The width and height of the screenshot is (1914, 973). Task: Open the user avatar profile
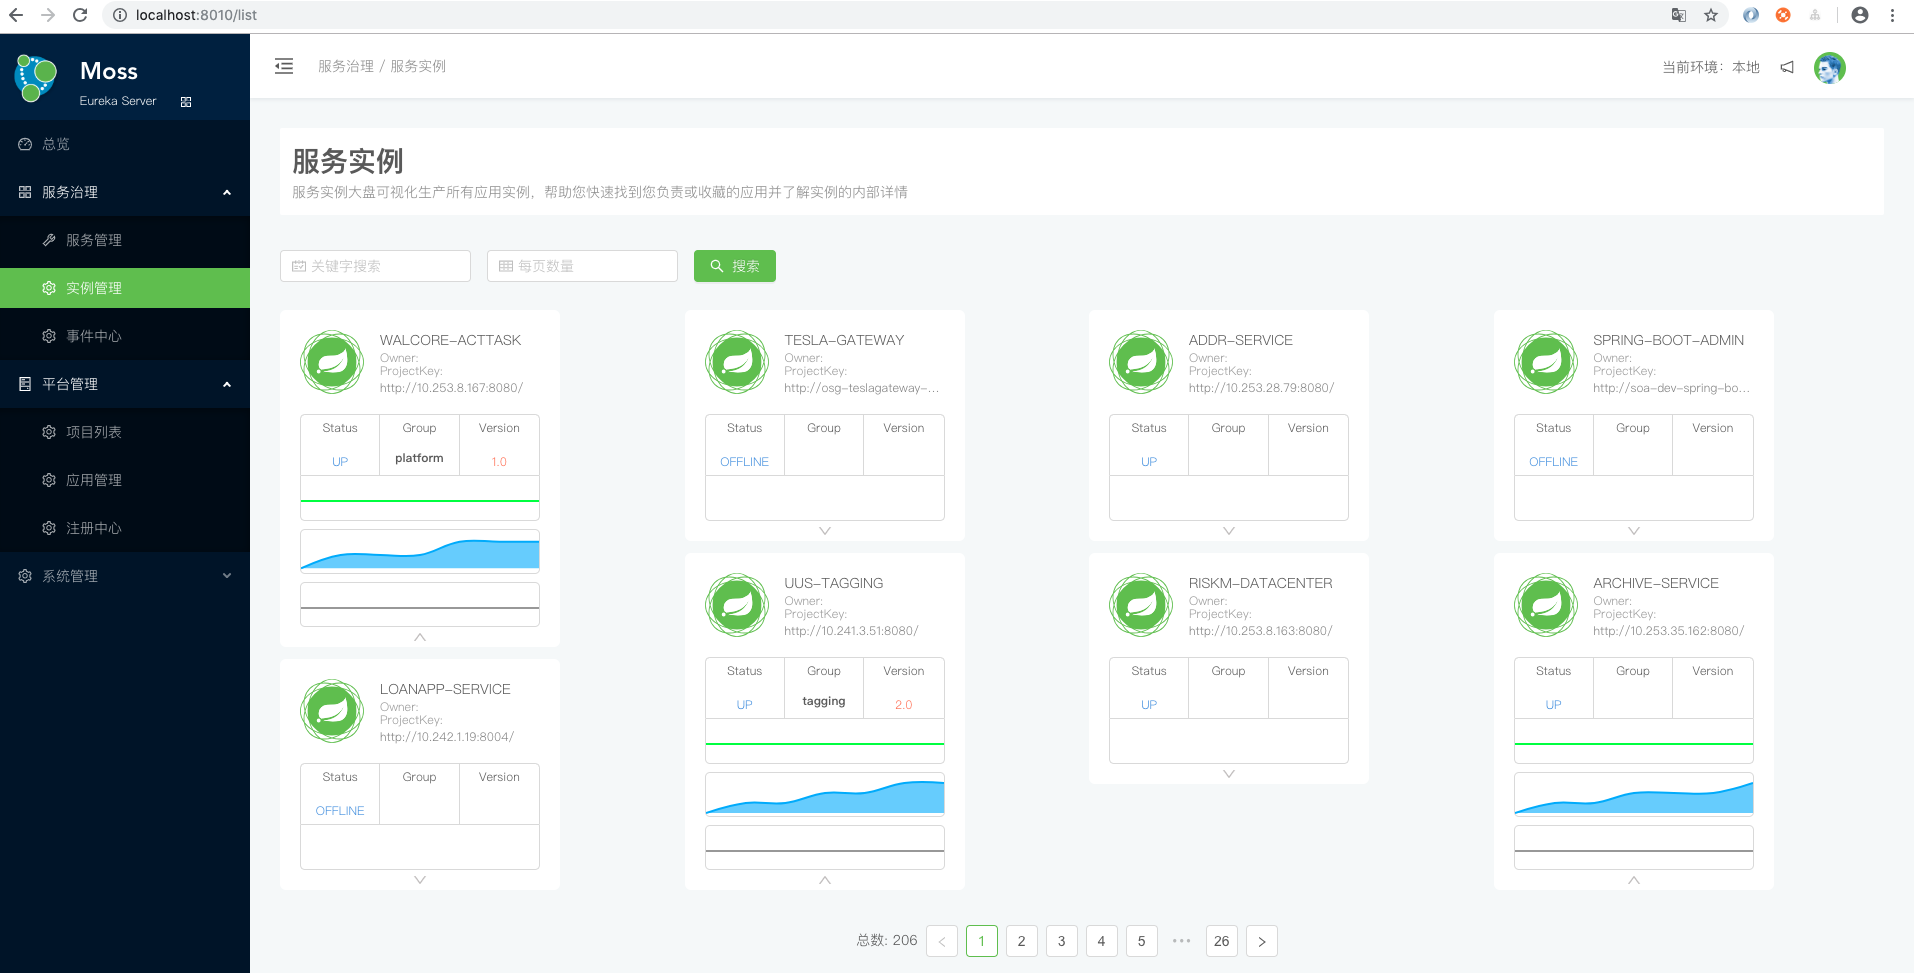tap(1829, 68)
